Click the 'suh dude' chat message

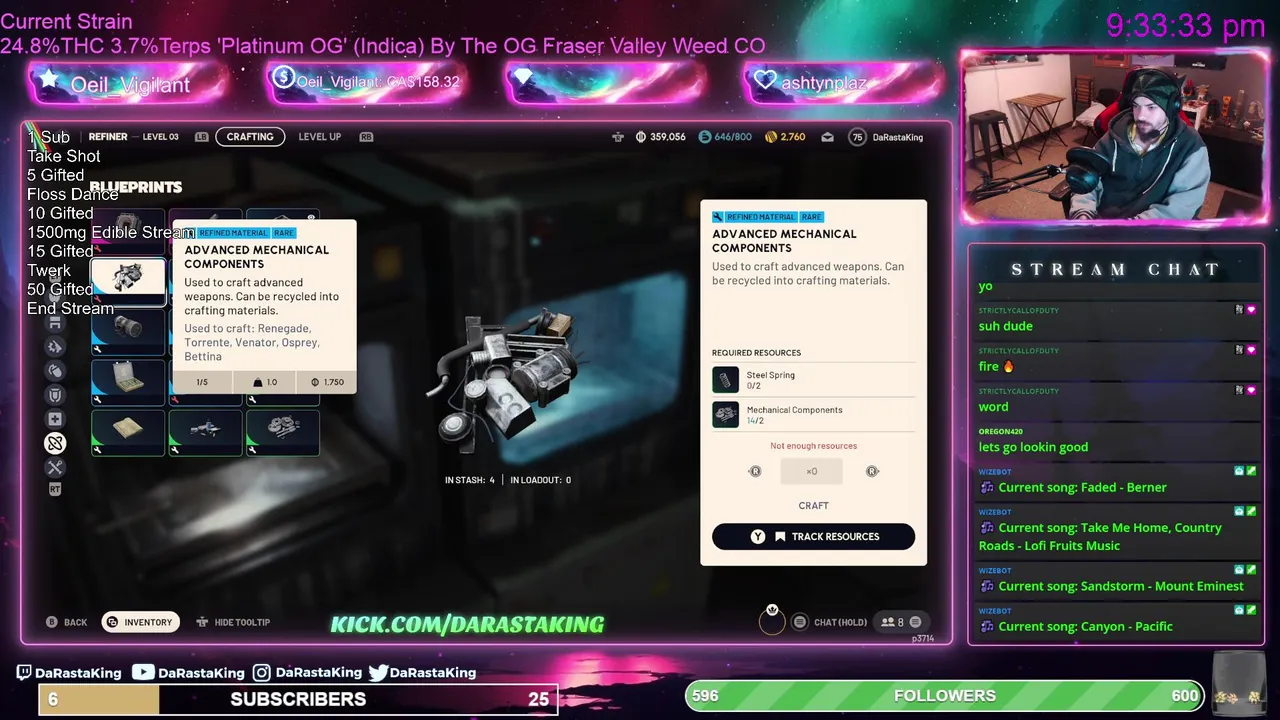(x=1005, y=326)
